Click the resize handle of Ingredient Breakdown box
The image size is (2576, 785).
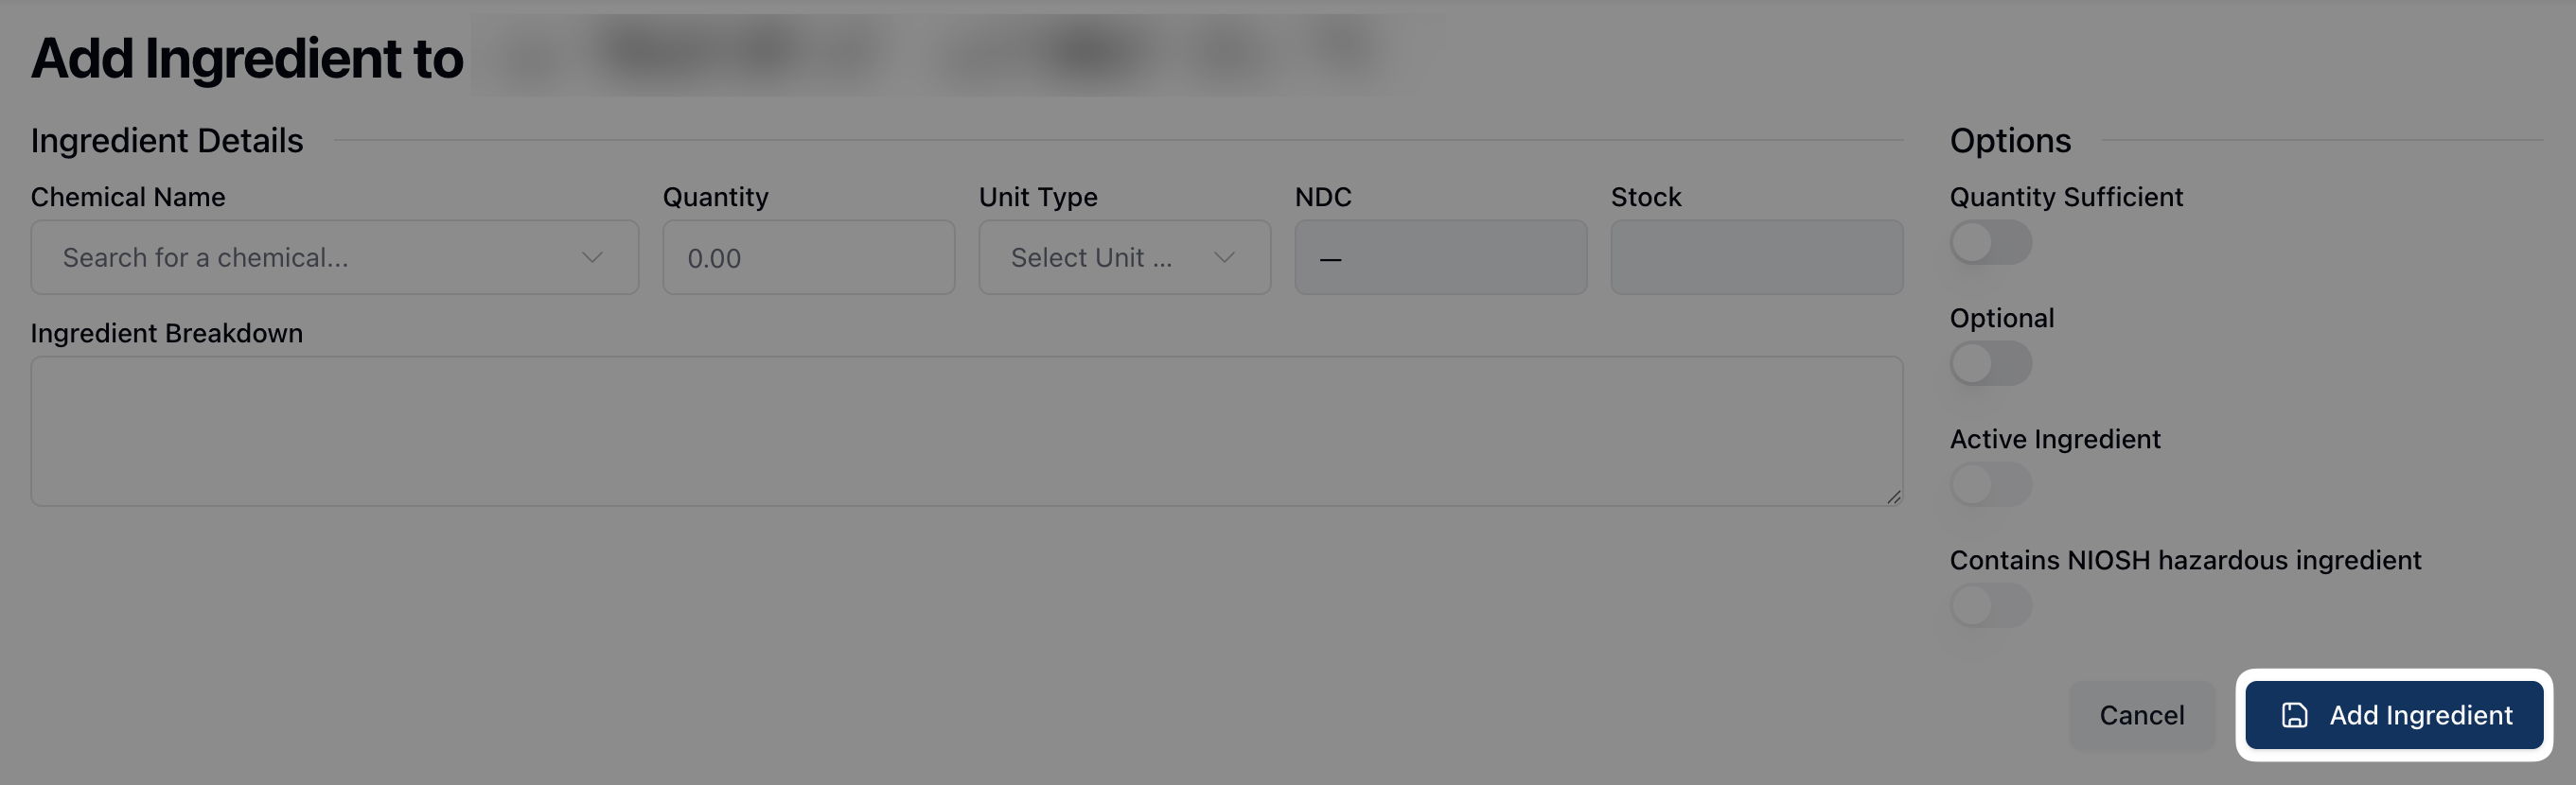coord(1893,497)
